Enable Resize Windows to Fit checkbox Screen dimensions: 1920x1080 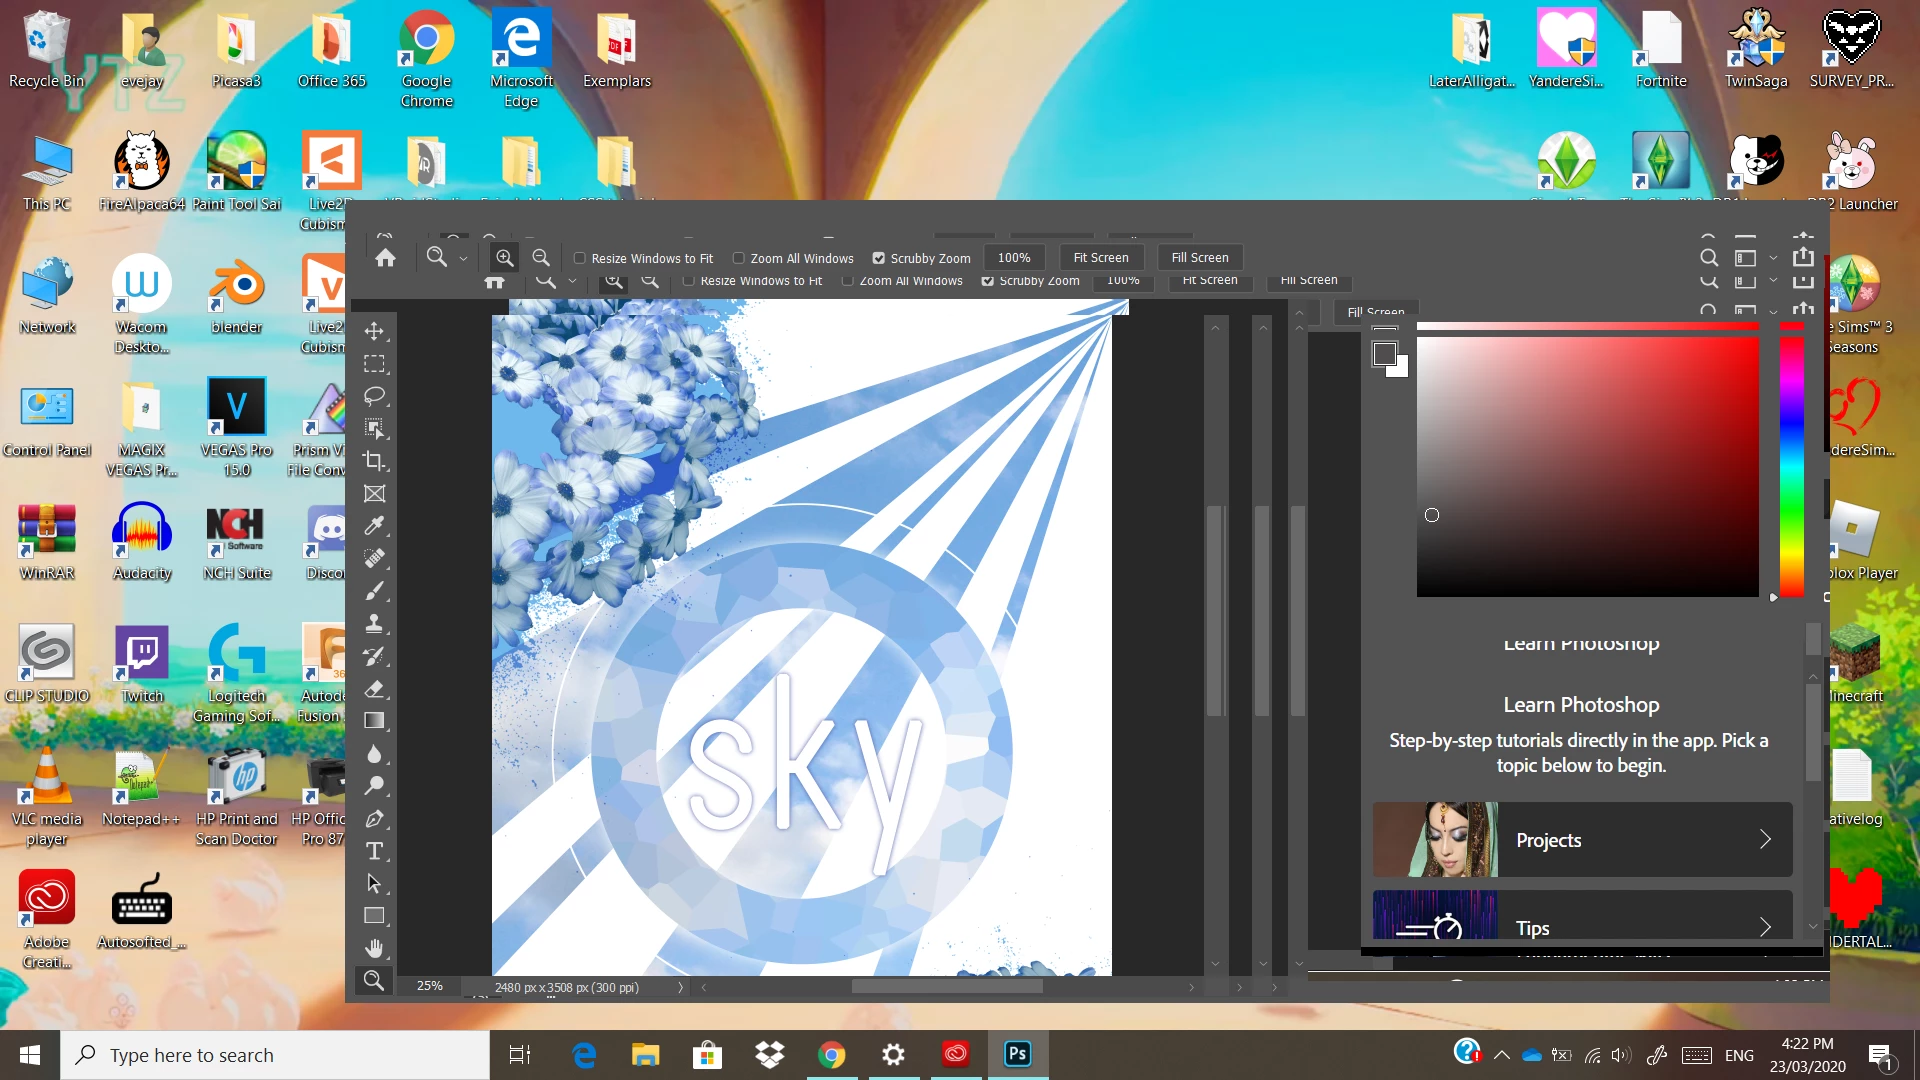(579, 258)
